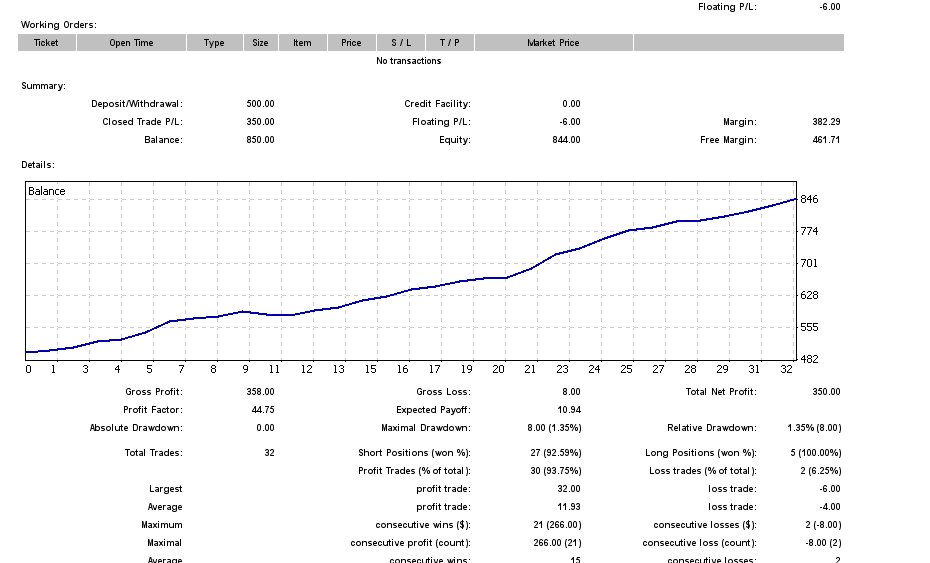930x563 pixels.
Task: Click the Total Net Profit label
Action: pos(721,392)
